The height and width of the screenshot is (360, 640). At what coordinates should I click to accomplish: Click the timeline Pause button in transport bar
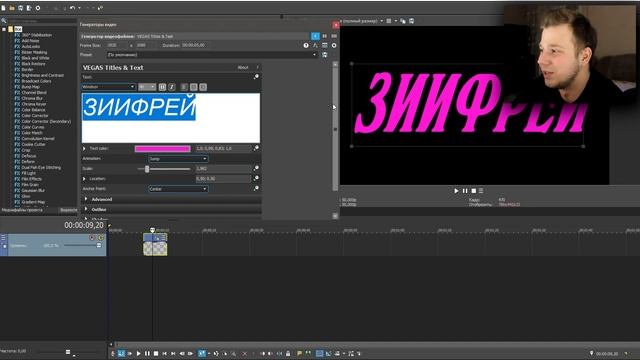pyautogui.click(x=147, y=353)
